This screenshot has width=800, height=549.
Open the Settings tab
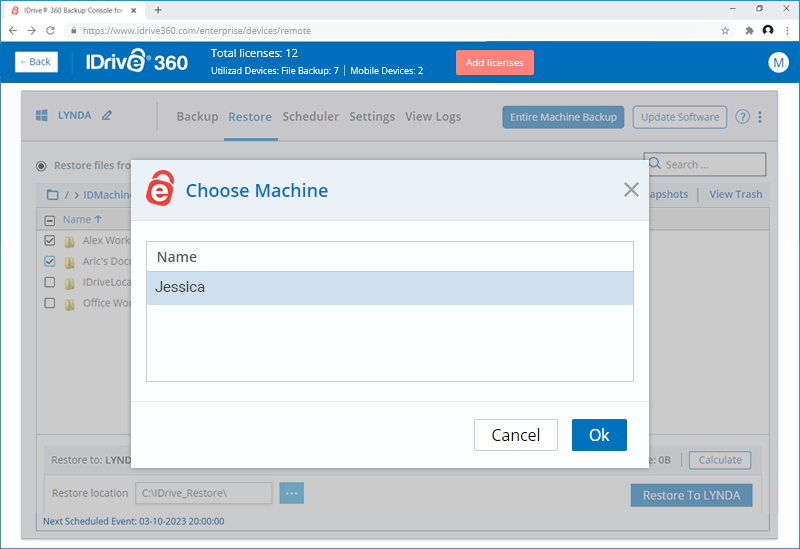pyautogui.click(x=372, y=117)
